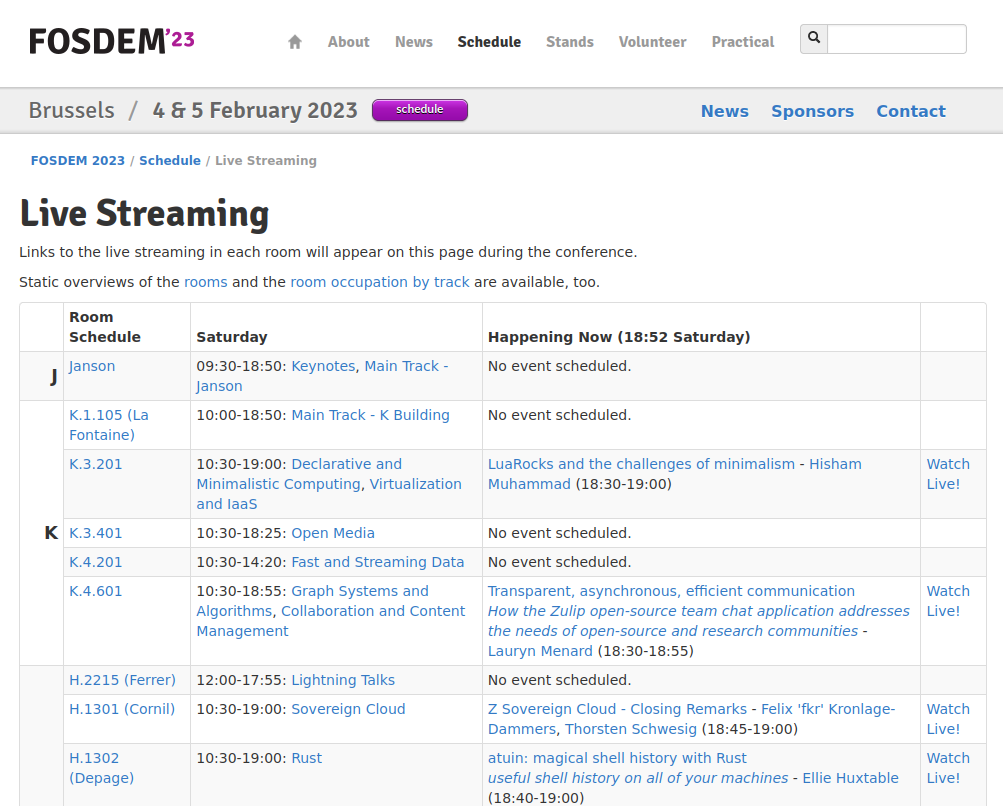Open News link in the grey banner

[725, 111]
